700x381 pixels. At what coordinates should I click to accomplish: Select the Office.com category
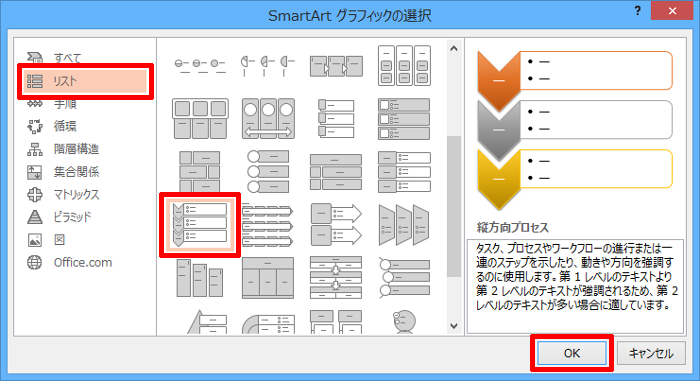coord(69,263)
